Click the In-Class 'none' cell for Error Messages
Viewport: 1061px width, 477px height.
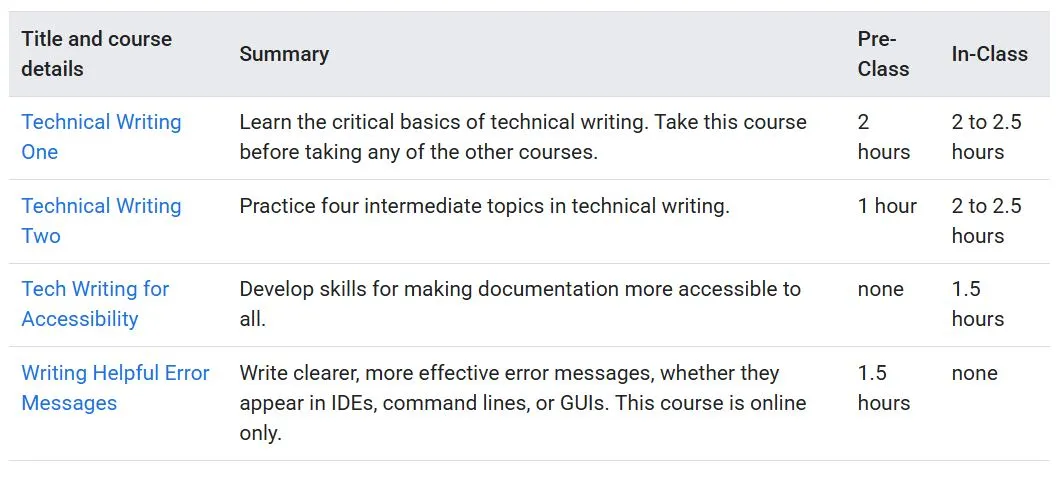tap(974, 373)
